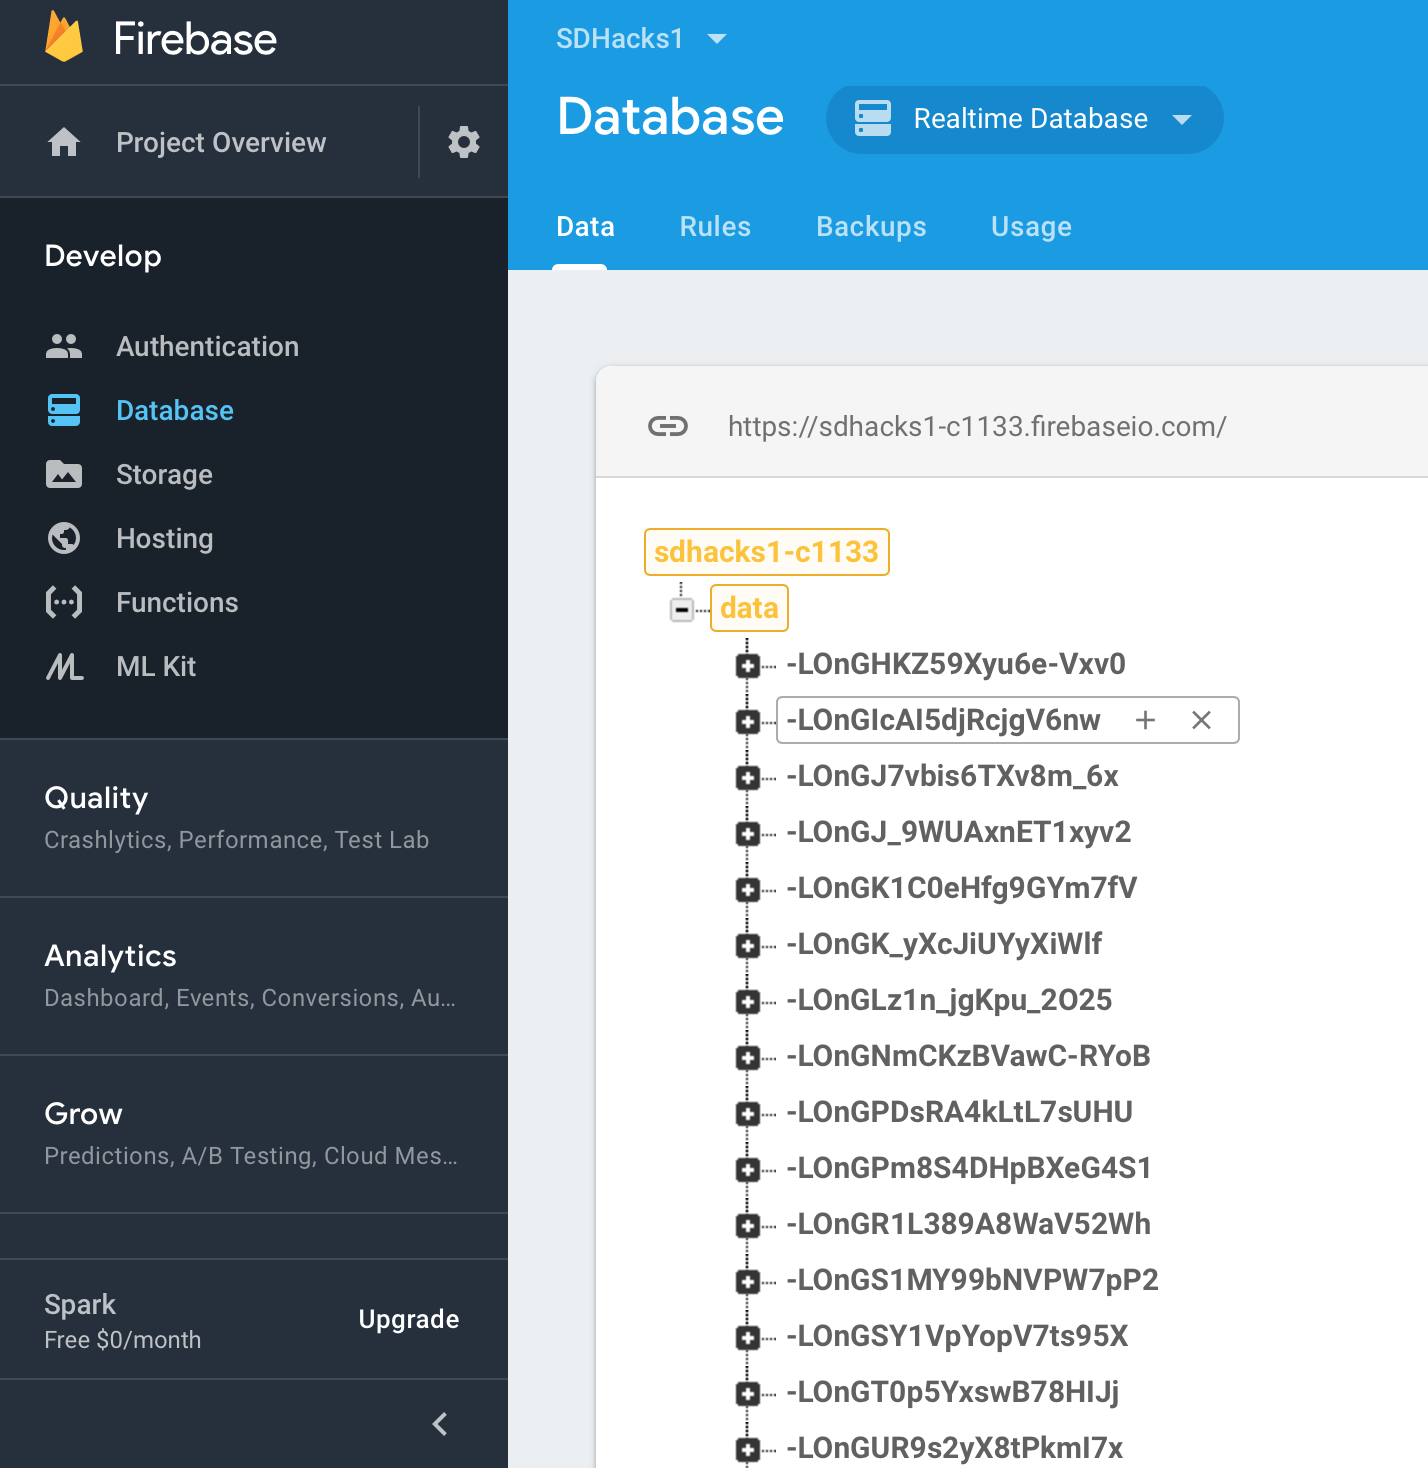The image size is (1428, 1468).
Task: Click the Hosting globe icon
Action: (x=64, y=538)
